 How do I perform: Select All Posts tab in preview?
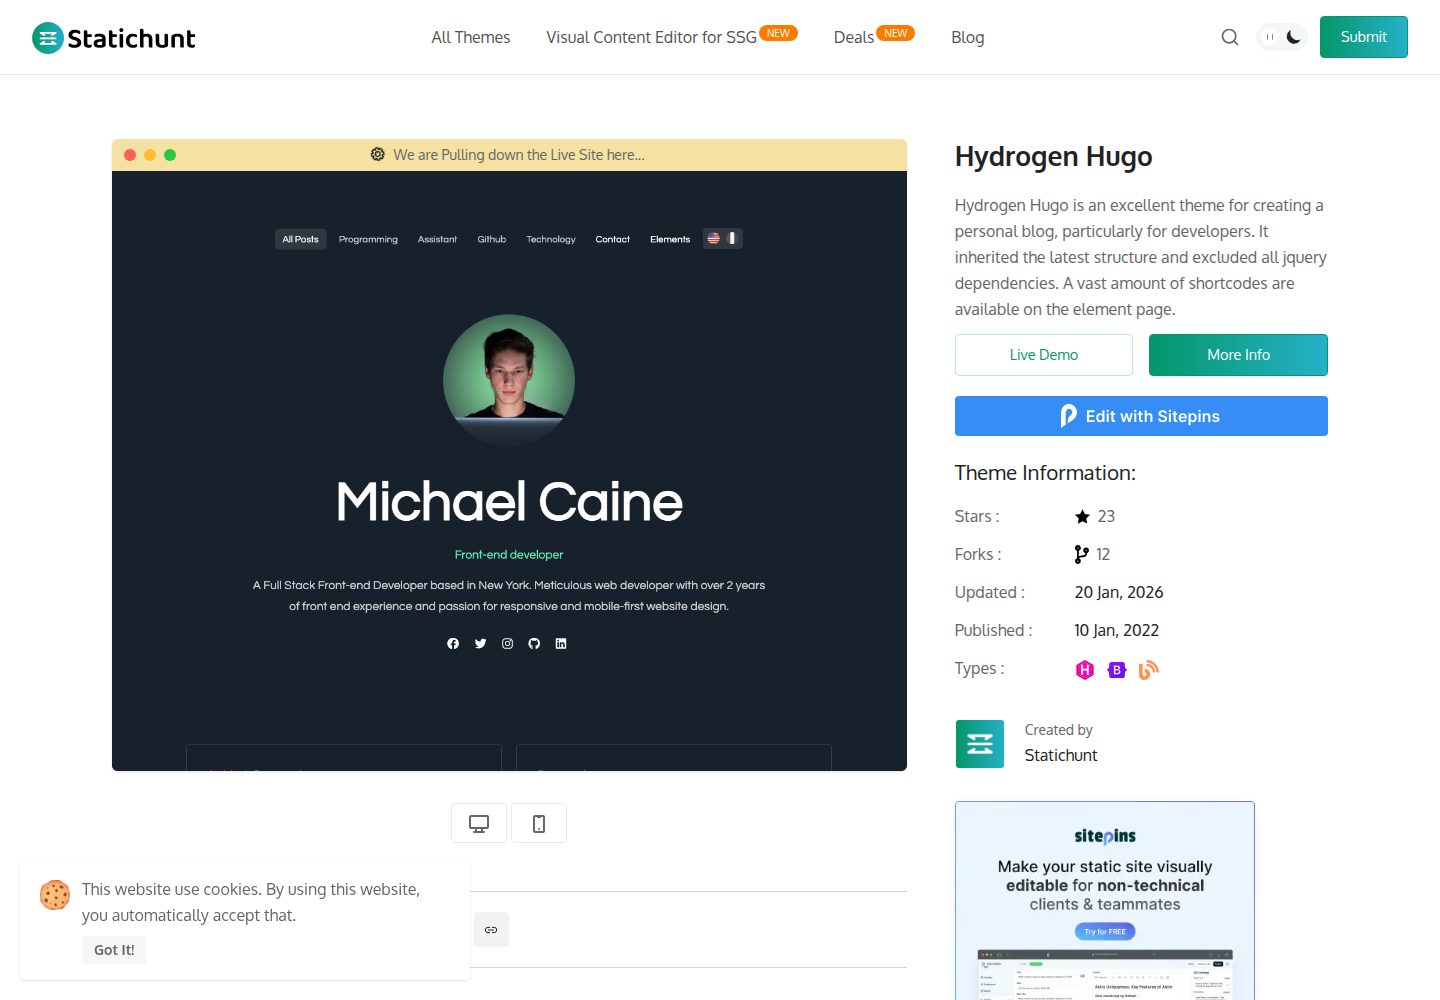pyautogui.click(x=300, y=239)
